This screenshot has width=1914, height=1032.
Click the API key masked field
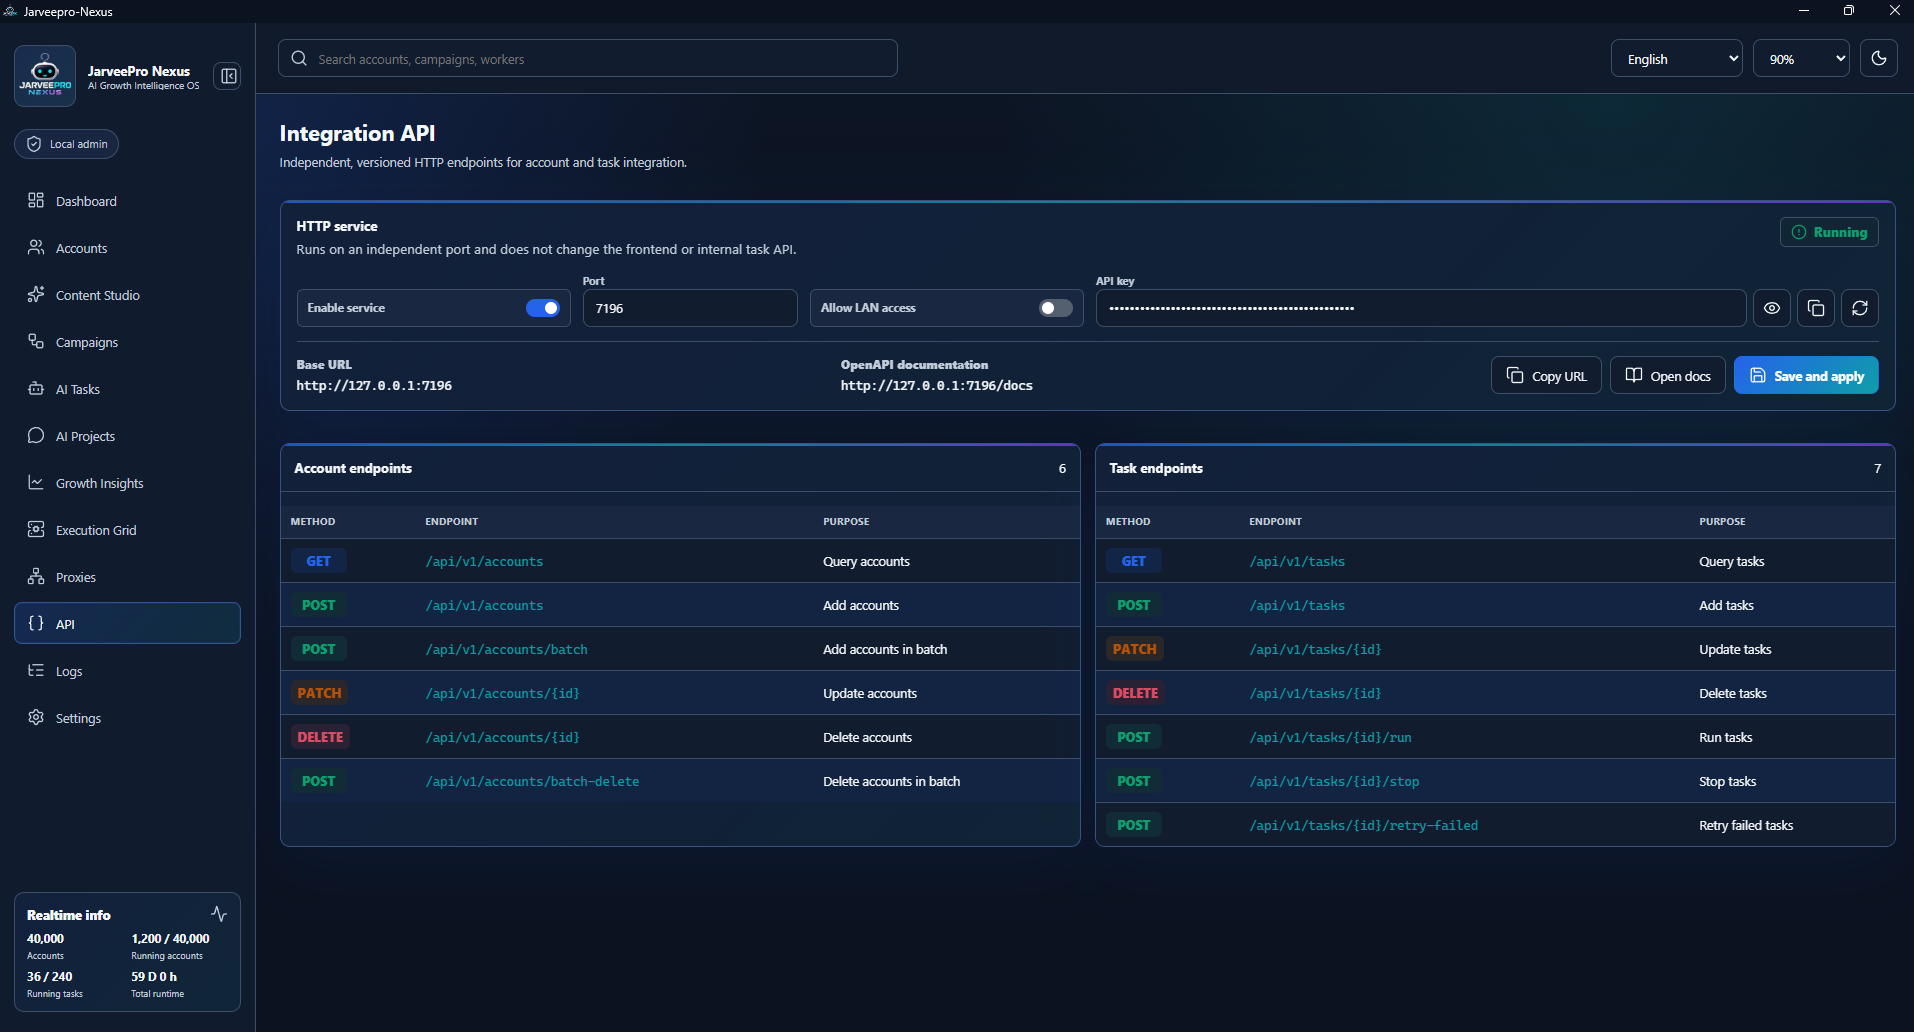click(1421, 308)
